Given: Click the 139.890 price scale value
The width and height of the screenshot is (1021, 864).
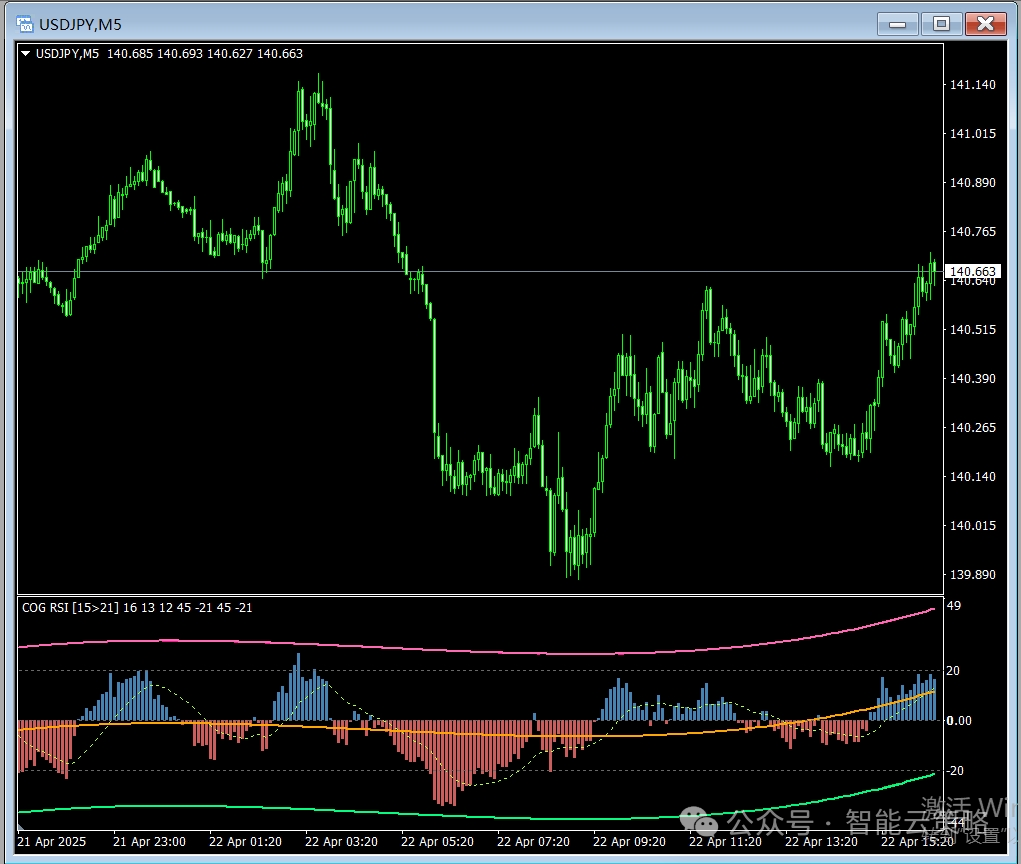Looking at the screenshot, I should point(972,574).
